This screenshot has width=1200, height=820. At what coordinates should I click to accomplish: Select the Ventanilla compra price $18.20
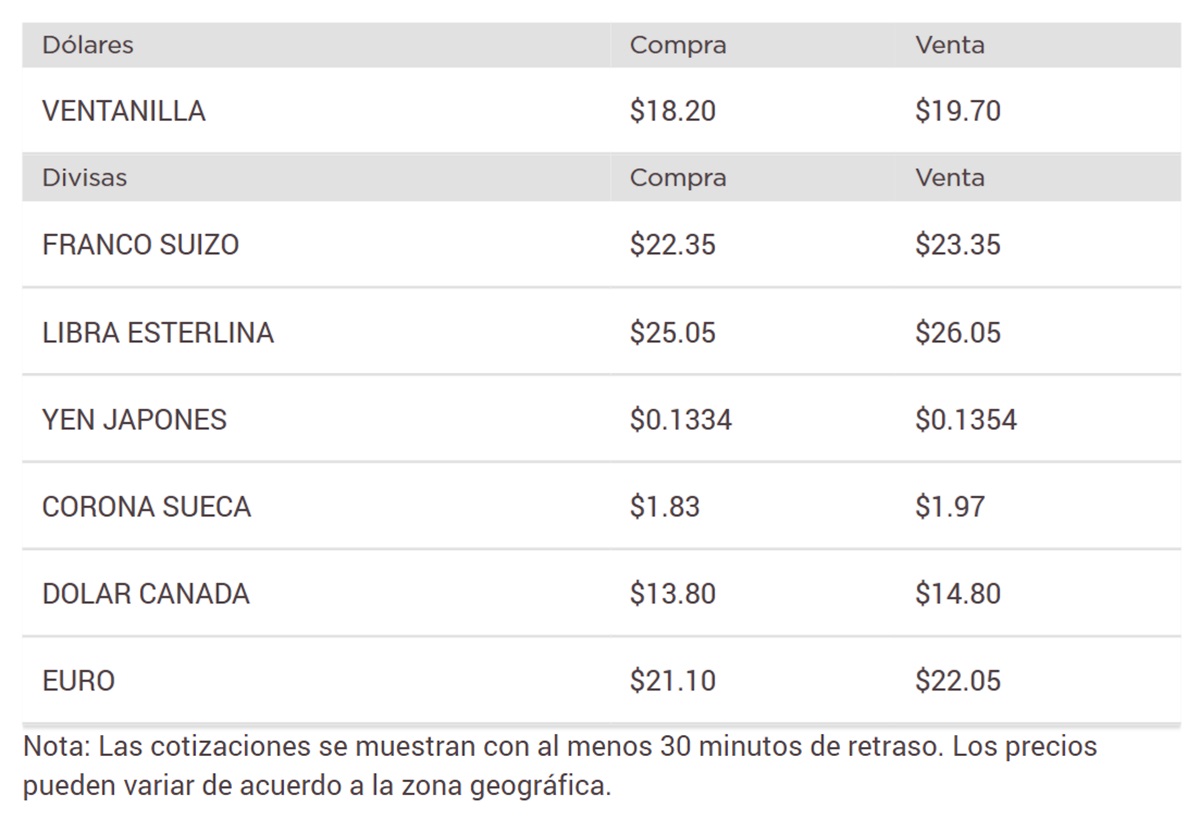(x=673, y=111)
